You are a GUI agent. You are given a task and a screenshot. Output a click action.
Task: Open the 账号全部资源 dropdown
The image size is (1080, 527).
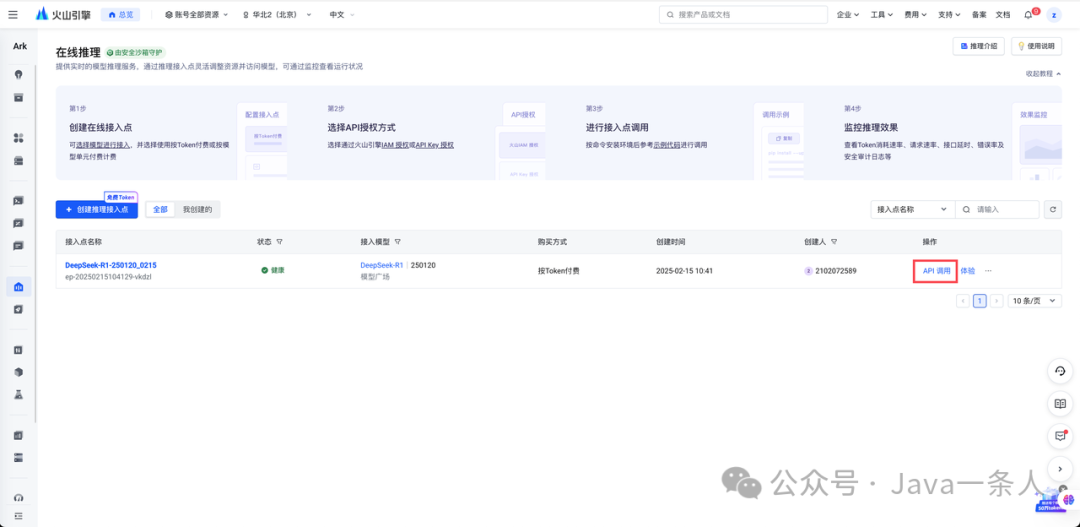[x=196, y=14]
